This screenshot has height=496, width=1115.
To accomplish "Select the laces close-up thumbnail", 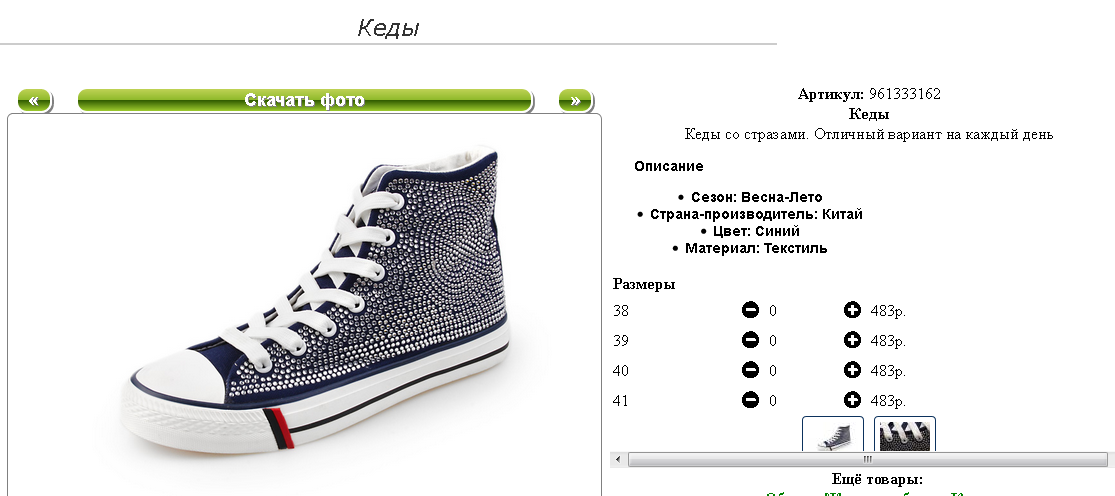I will 905,433.
